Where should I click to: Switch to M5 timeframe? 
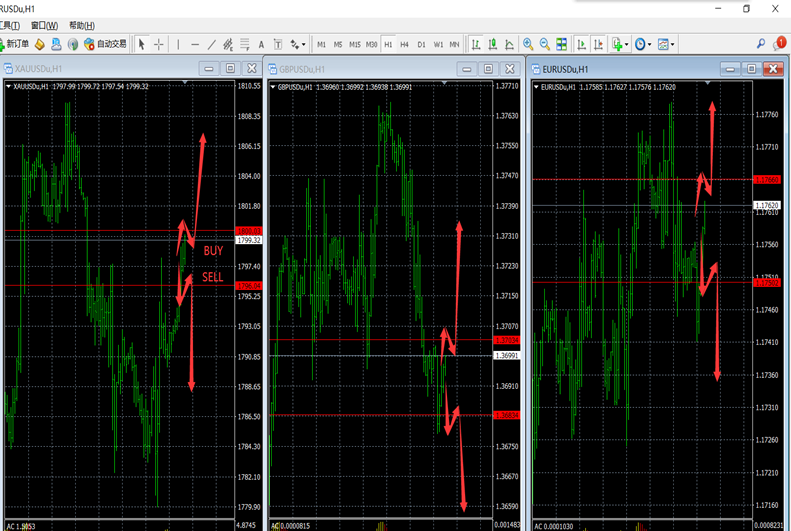pos(338,44)
